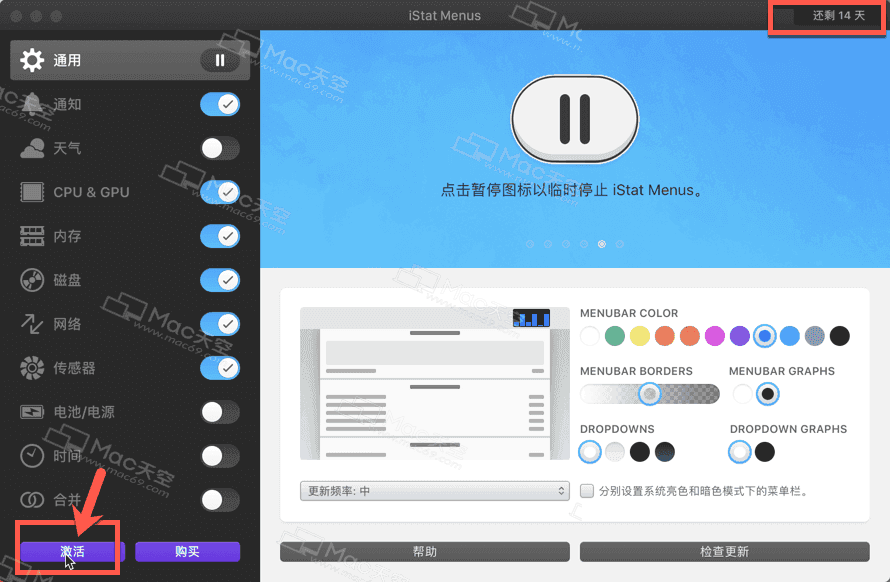Image resolution: width=890 pixels, height=582 pixels.
Task: Open the 网络 sidebar row label
Action: (67, 324)
